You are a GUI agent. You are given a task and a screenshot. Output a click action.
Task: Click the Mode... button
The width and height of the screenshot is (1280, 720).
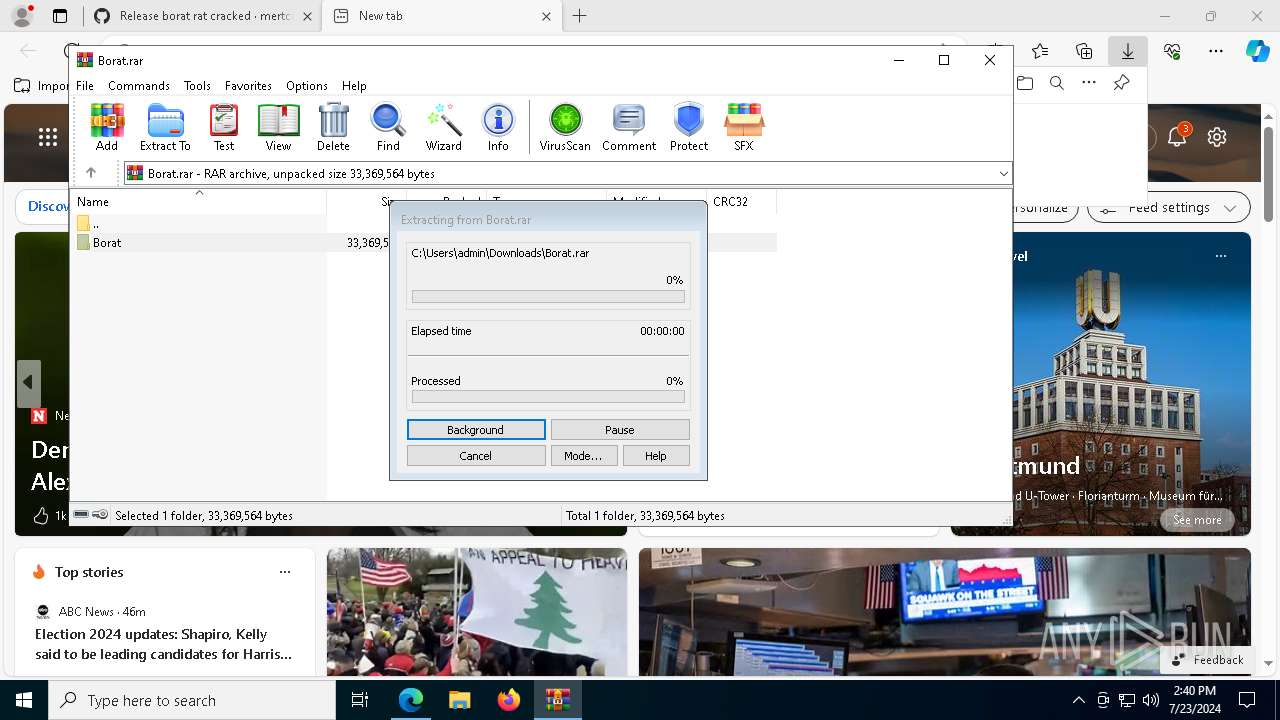(583, 455)
